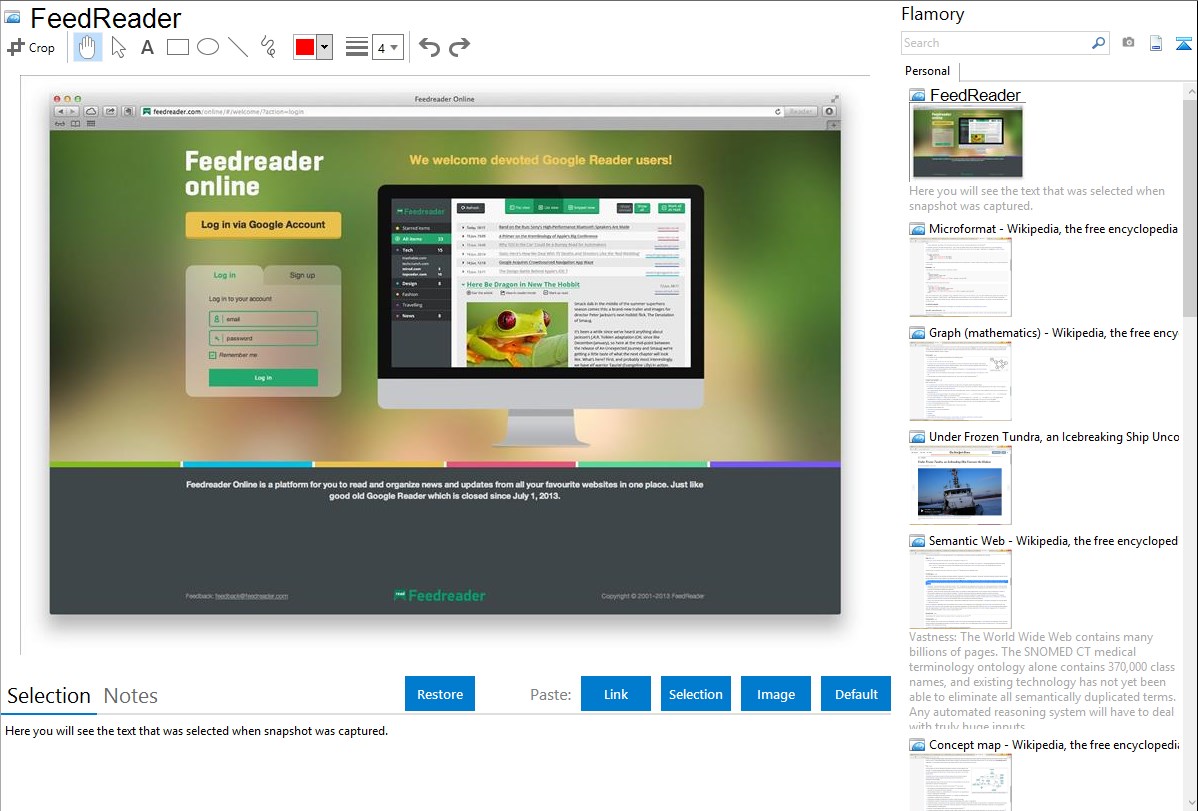Pick the rectangle drawing tool
Screen dimensions: 1198x811
177,47
